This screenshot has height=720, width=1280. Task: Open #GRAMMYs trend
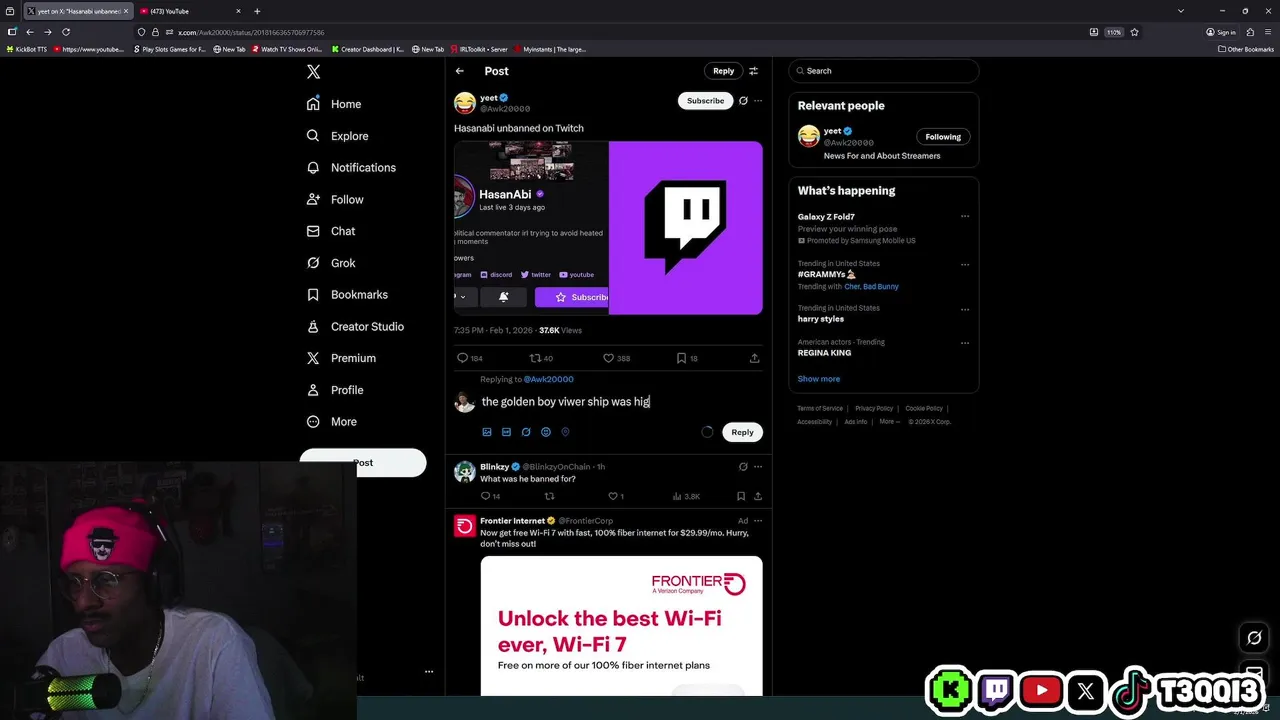pyautogui.click(x=827, y=274)
